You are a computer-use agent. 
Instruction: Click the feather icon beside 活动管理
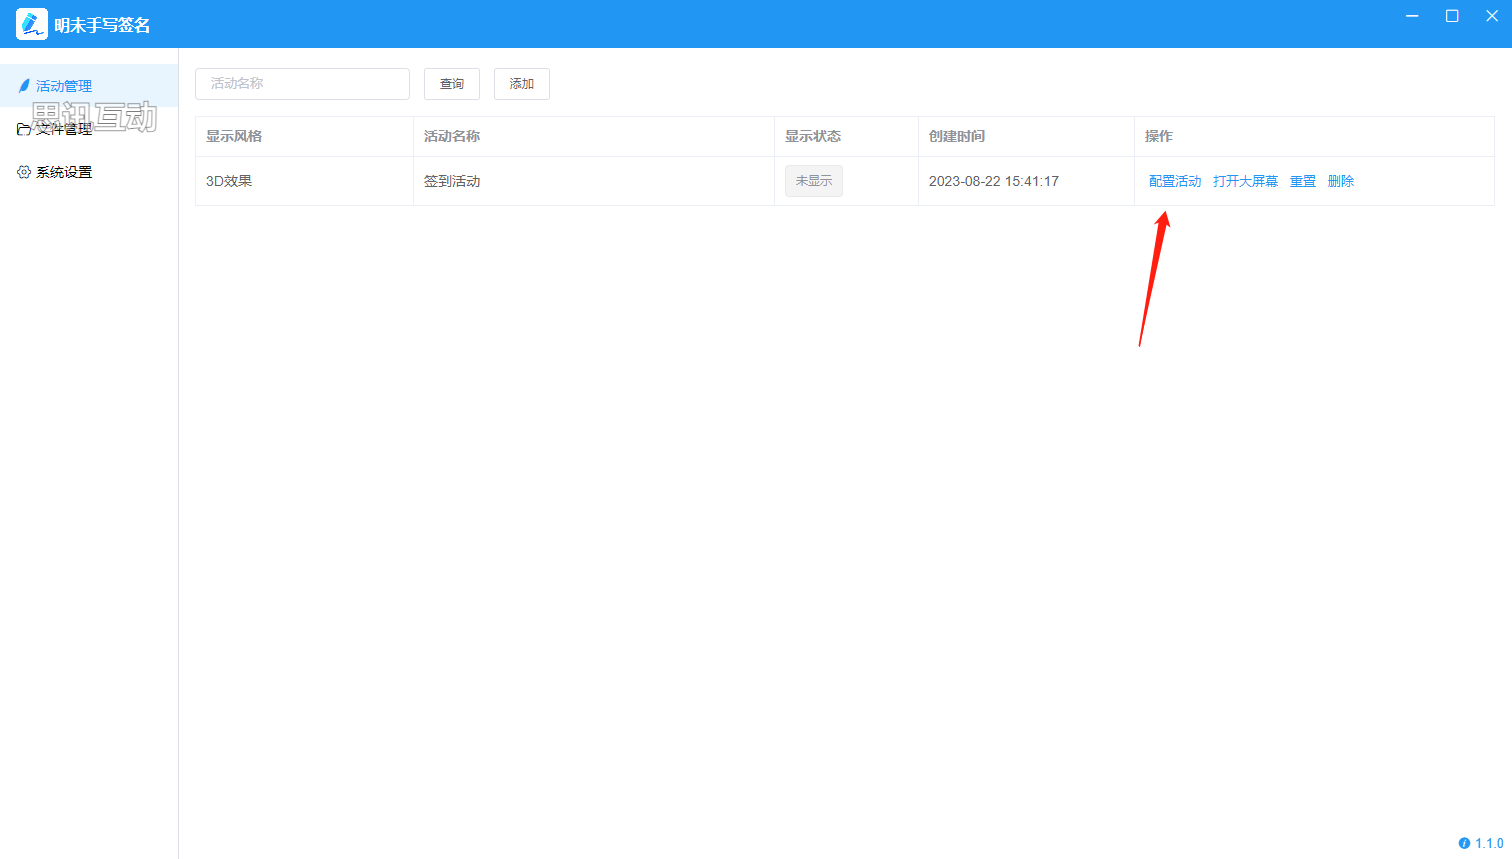point(24,86)
